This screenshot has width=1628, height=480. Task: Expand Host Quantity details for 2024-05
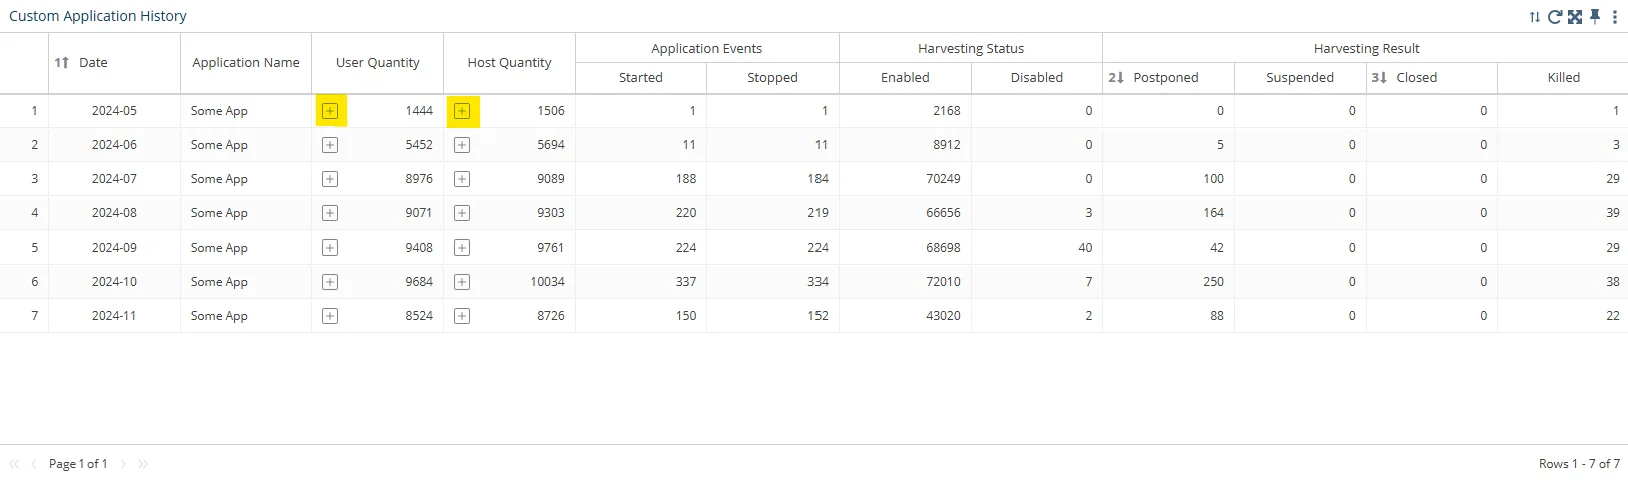[x=462, y=111]
